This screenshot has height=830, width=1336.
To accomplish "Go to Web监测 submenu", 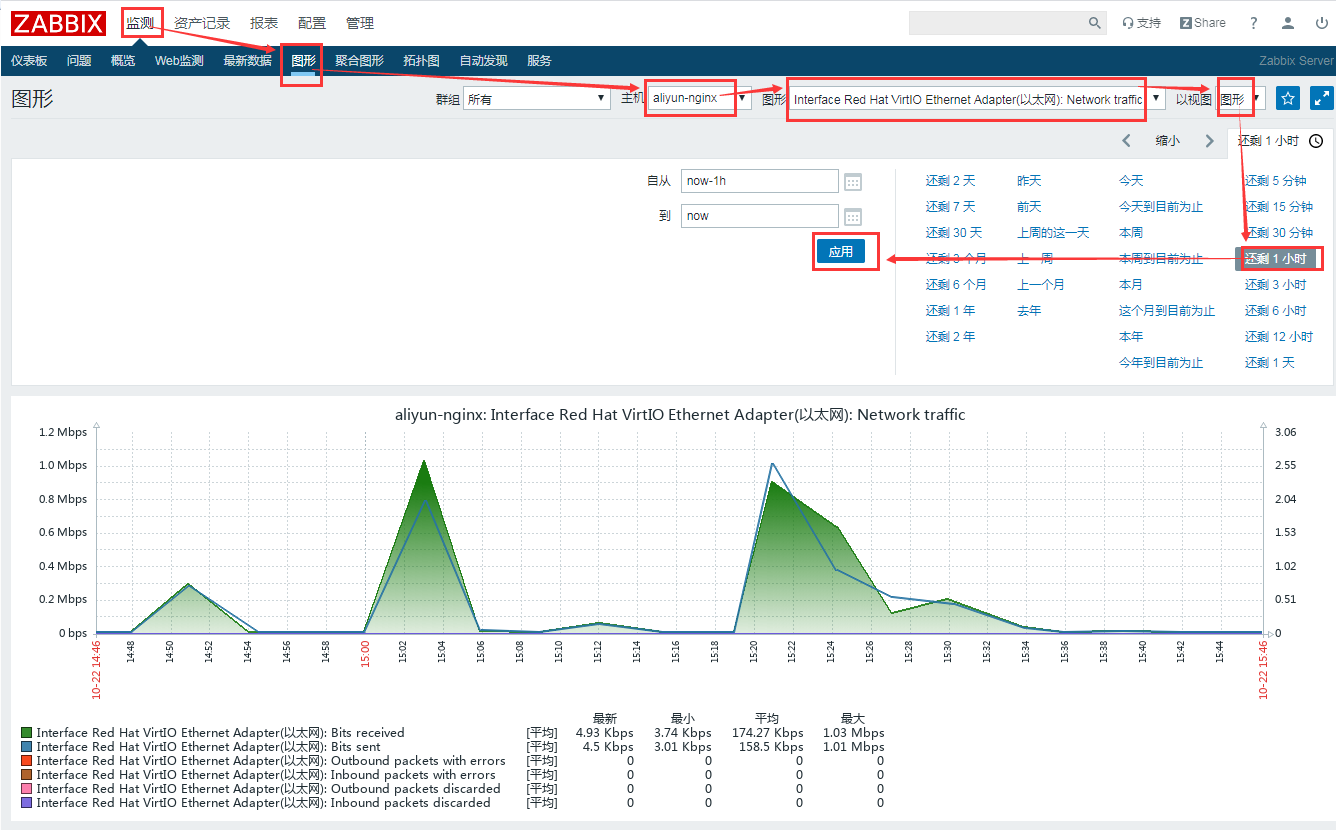I will (x=179, y=61).
